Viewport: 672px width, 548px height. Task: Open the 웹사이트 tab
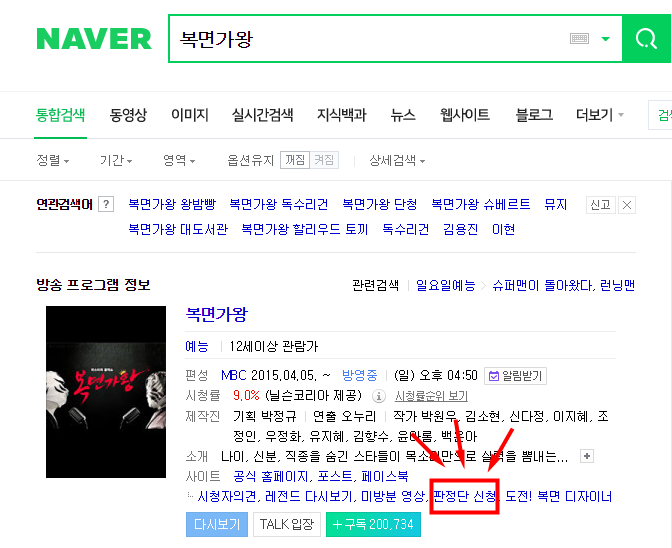[465, 115]
